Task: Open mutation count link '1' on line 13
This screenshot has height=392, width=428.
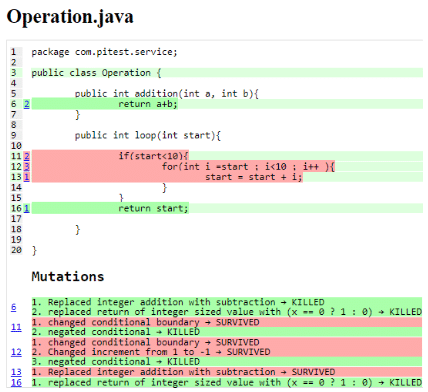Action: pyautogui.click(x=26, y=177)
